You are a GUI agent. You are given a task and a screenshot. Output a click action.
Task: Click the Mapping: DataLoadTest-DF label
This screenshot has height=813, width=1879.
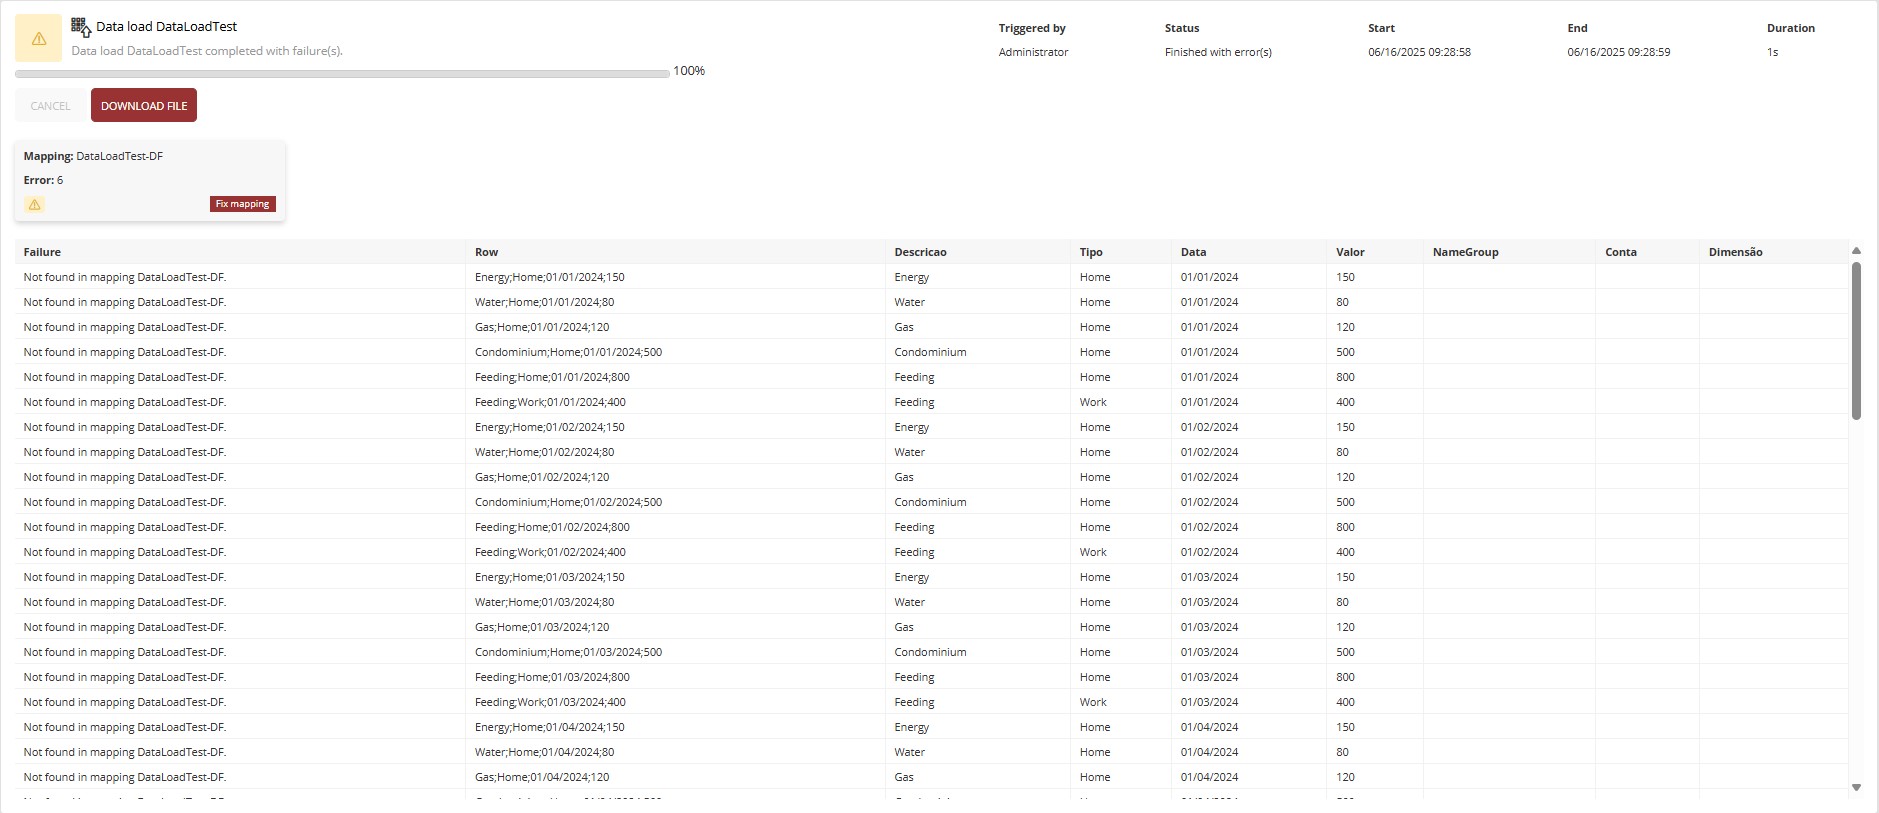tap(93, 156)
